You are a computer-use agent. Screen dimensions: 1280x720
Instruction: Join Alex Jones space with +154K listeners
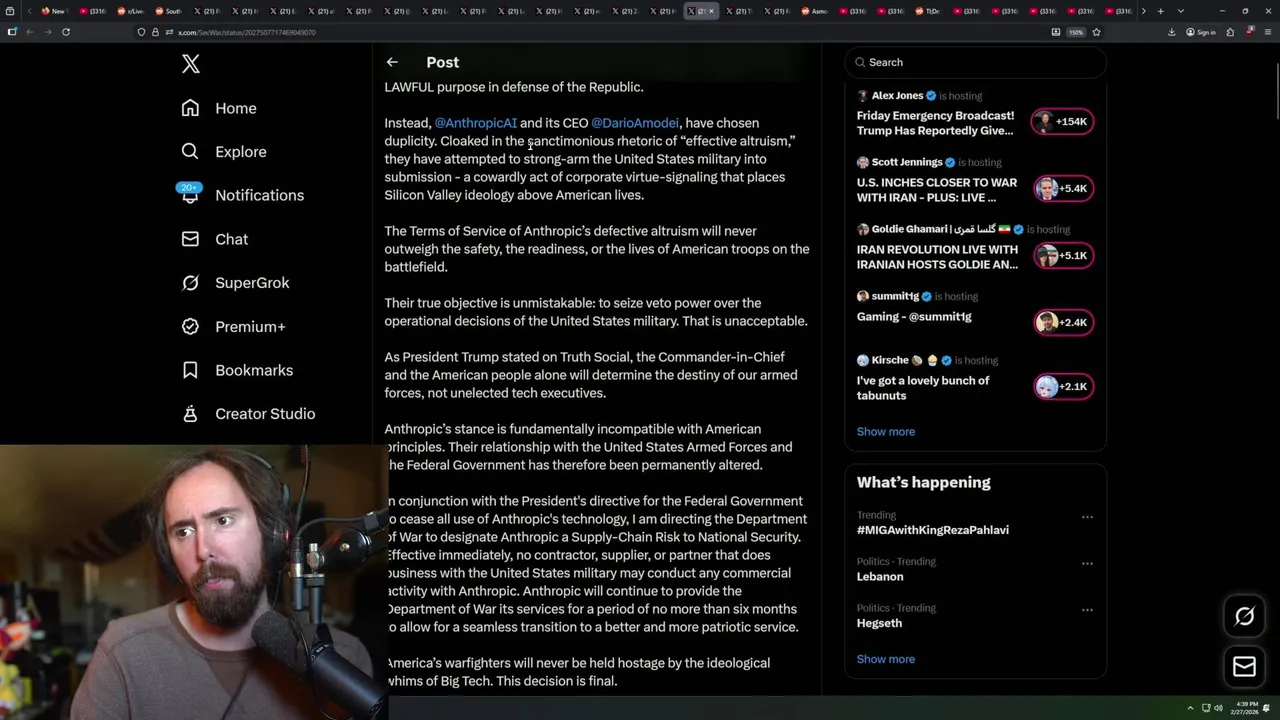pyautogui.click(x=1063, y=122)
